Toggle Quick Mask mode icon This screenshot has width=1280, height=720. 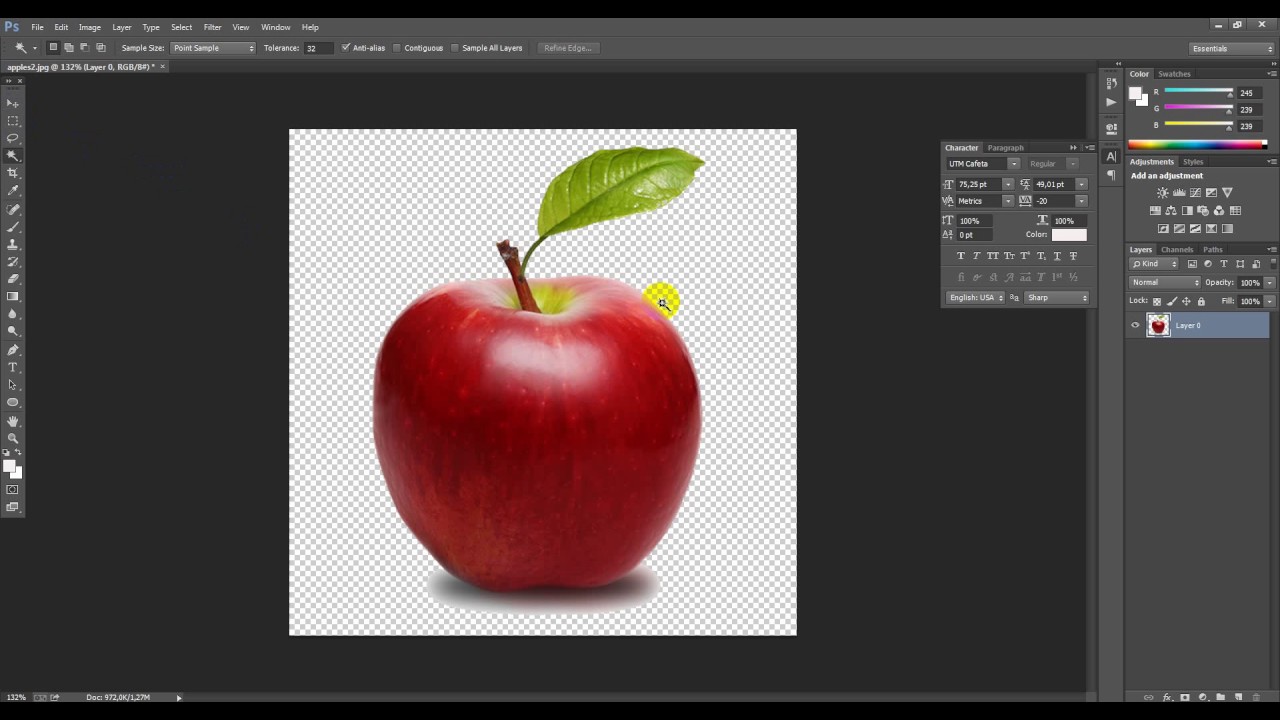coord(13,490)
